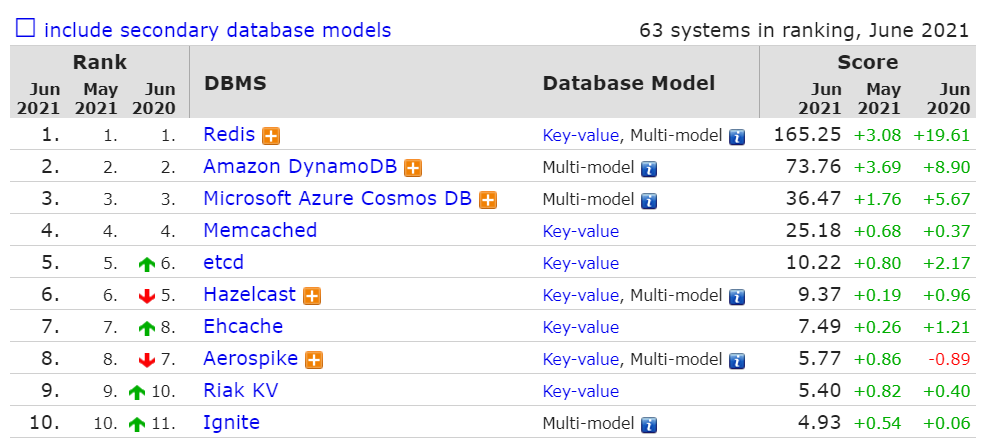Open the Redis database link

229,134
